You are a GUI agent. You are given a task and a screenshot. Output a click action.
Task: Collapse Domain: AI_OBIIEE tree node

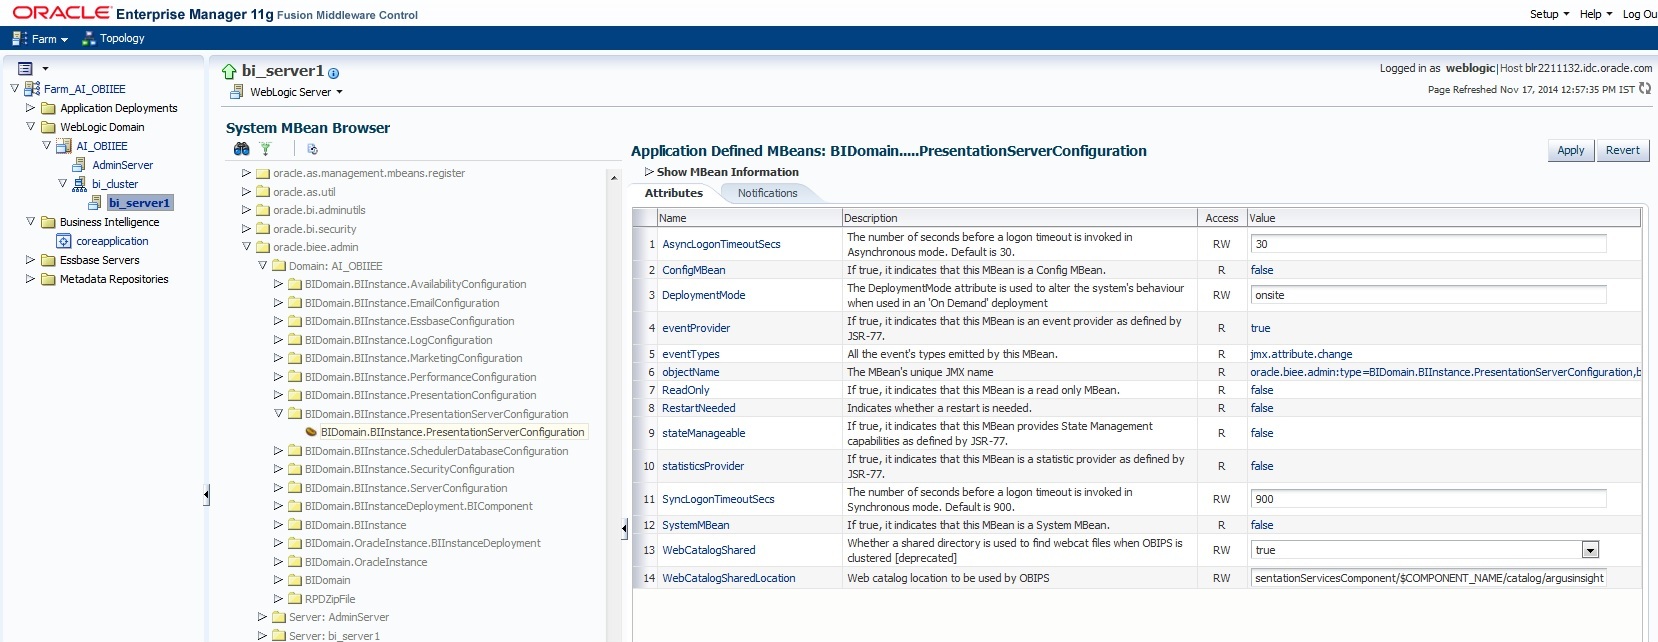click(x=263, y=266)
